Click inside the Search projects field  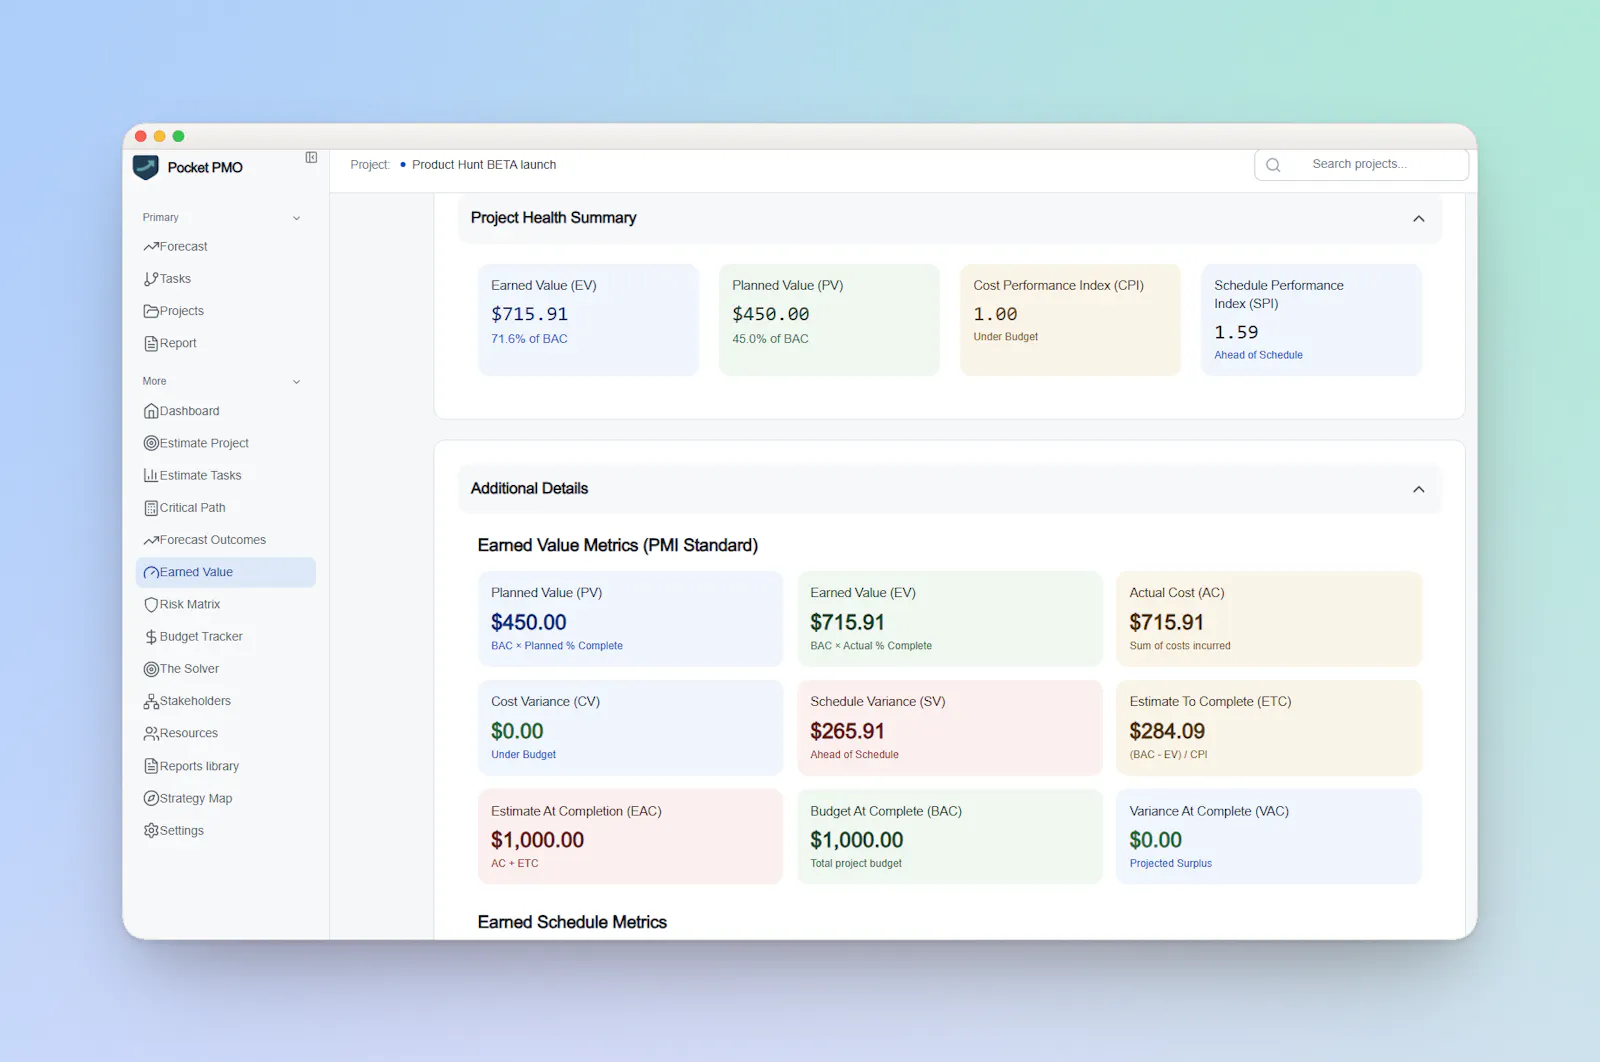click(1361, 165)
